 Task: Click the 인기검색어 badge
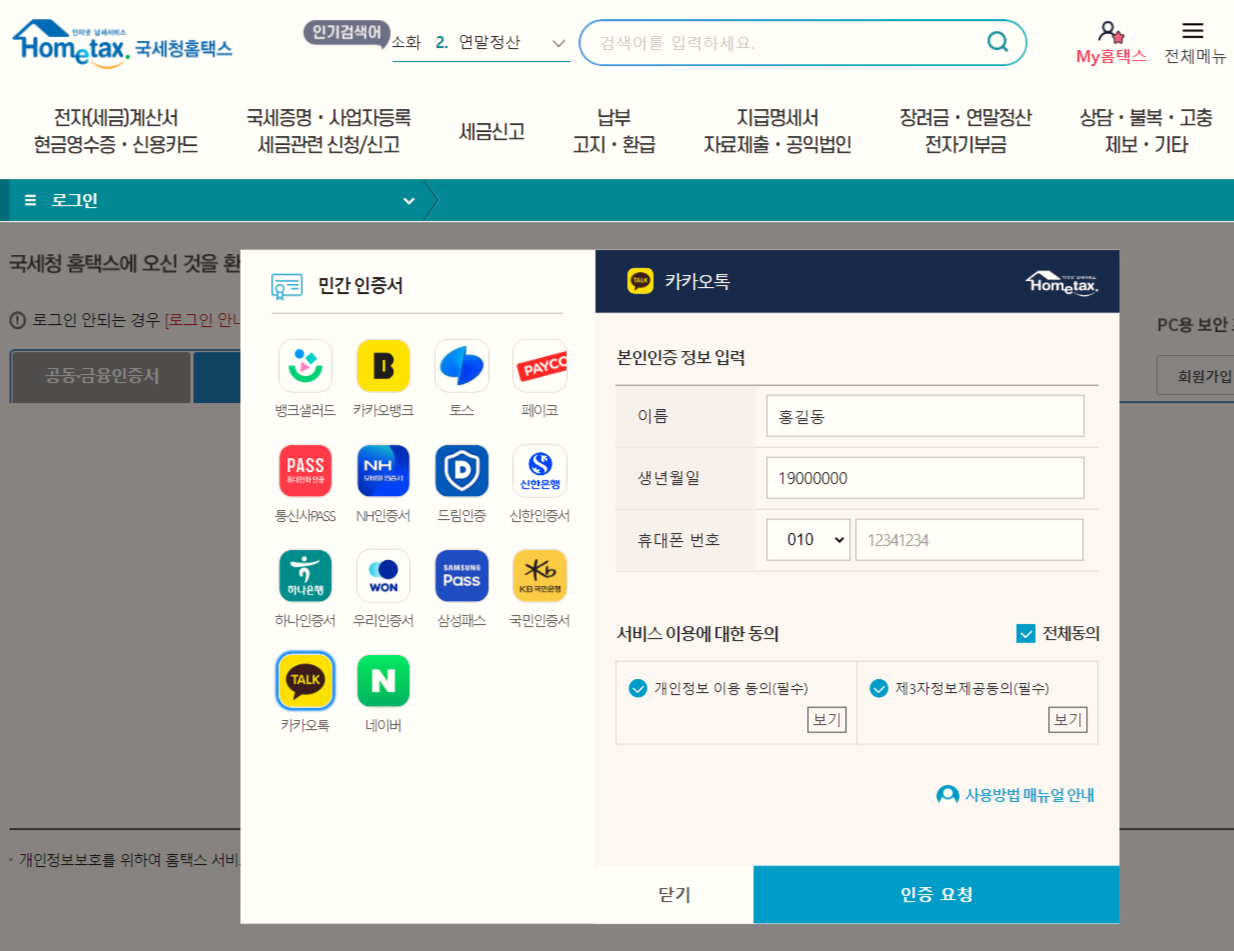pyautogui.click(x=347, y=33)
